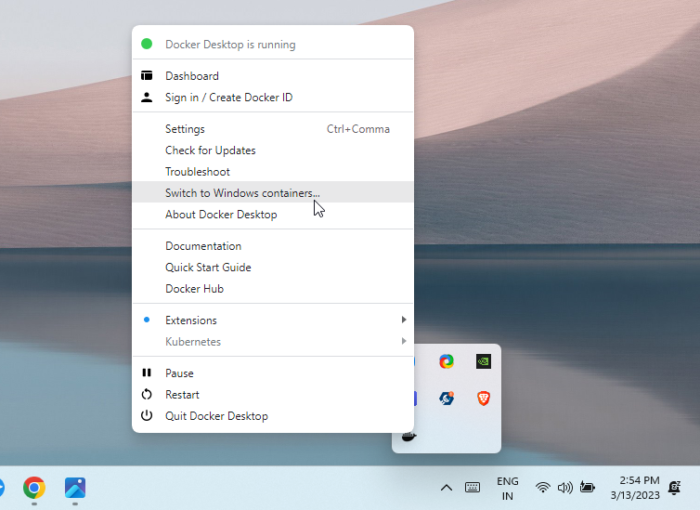This screenshot has width=700, height=510.
Task: Open Wi-Fi network settings icon
Action: point(543,488)
